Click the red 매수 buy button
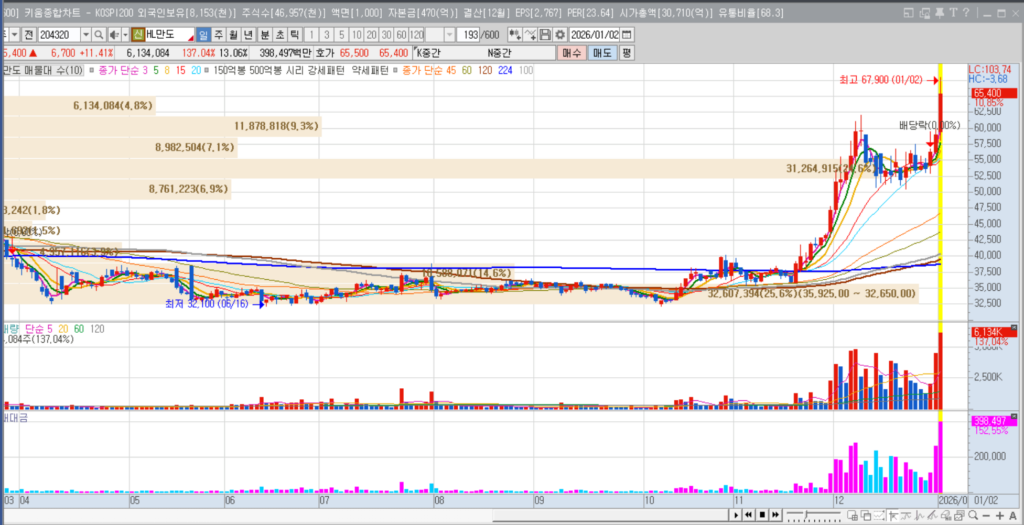 pos(572,52)
